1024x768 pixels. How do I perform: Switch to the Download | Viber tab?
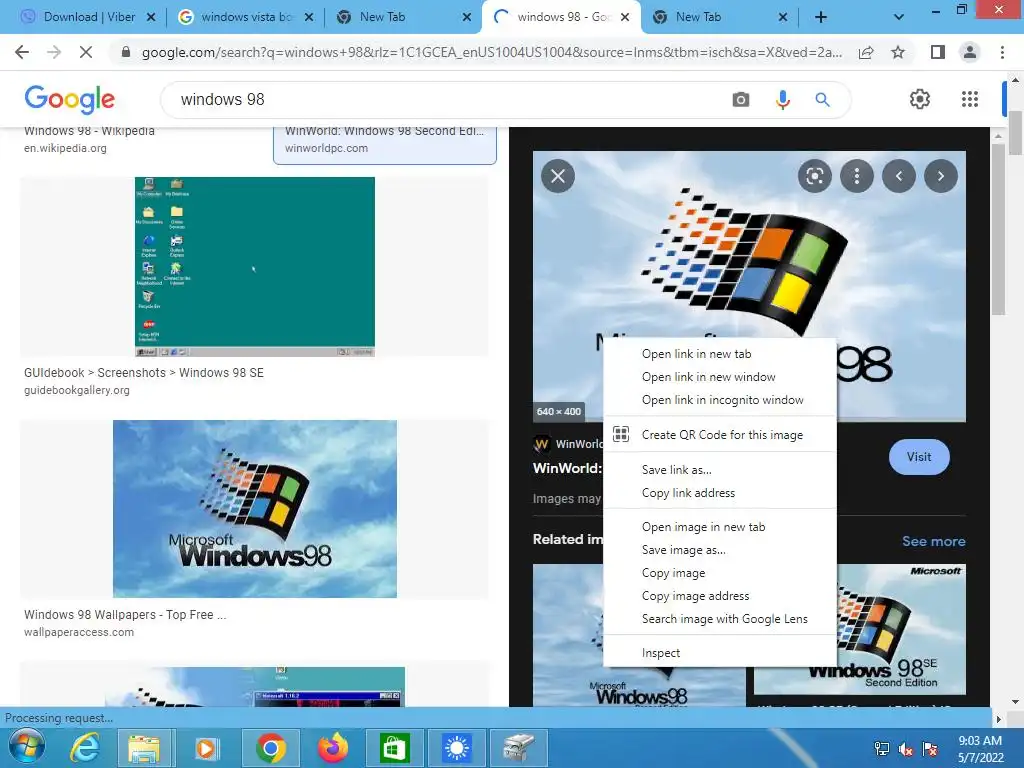88,17
